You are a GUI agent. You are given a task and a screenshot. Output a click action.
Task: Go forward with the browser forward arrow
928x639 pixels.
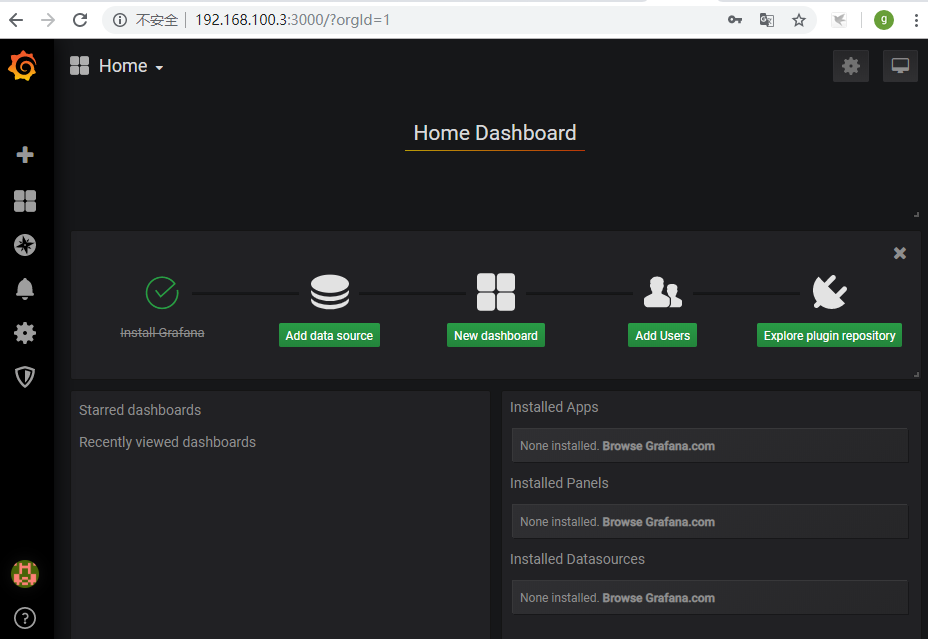(48, 20)
